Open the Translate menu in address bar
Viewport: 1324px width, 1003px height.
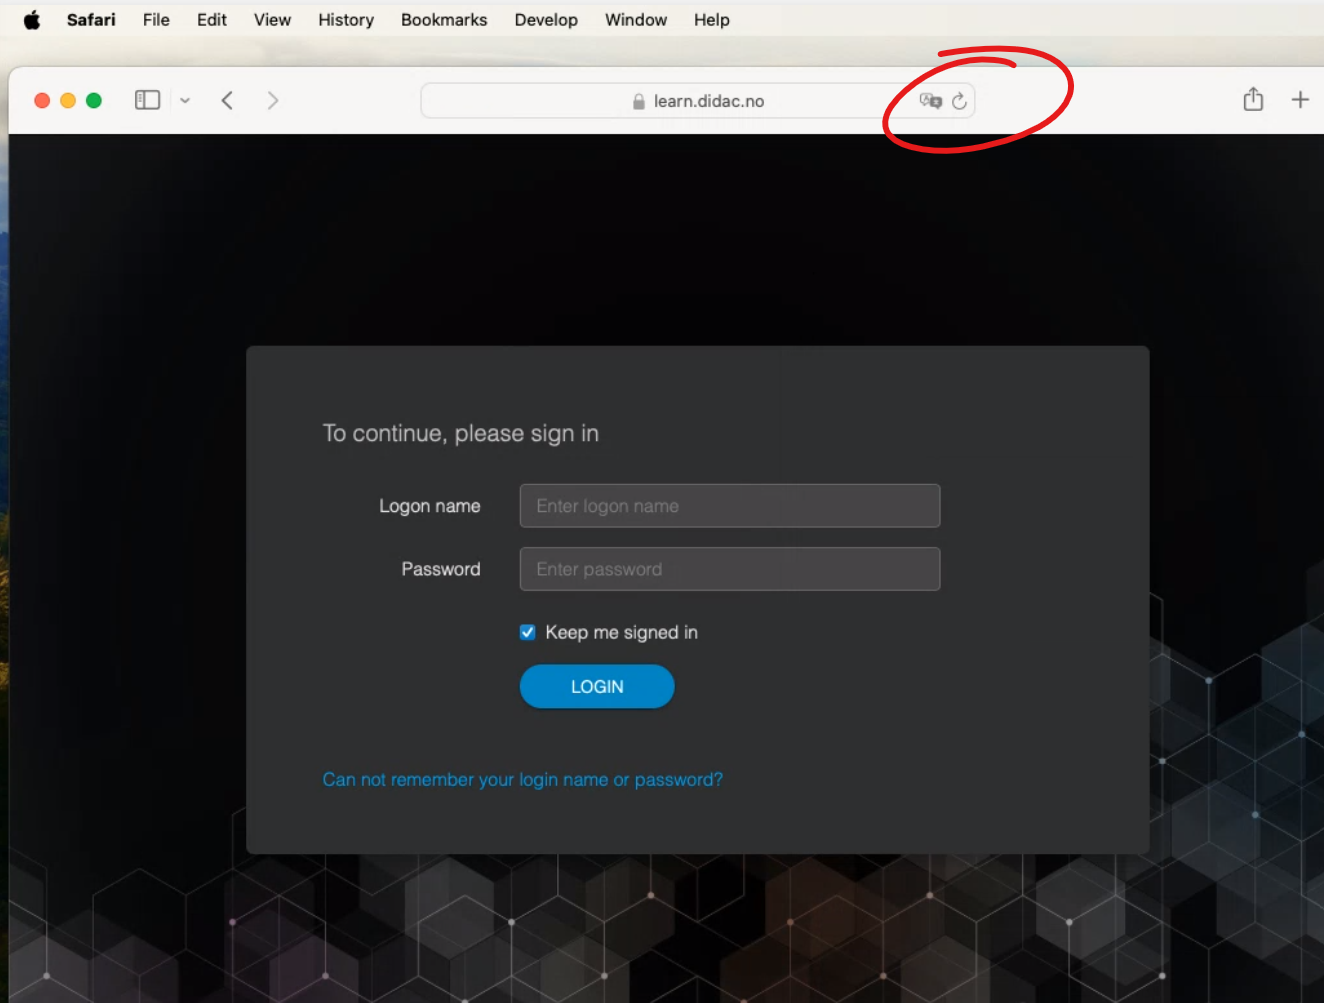click(x=930, y=100)
